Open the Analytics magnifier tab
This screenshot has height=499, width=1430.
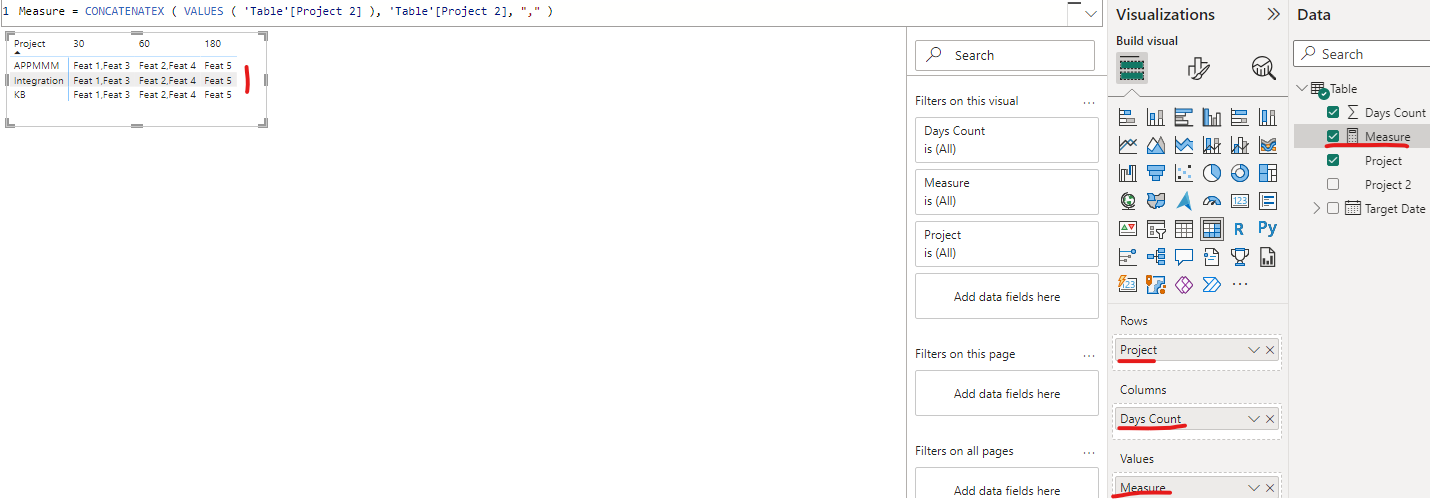point(1264,68)
